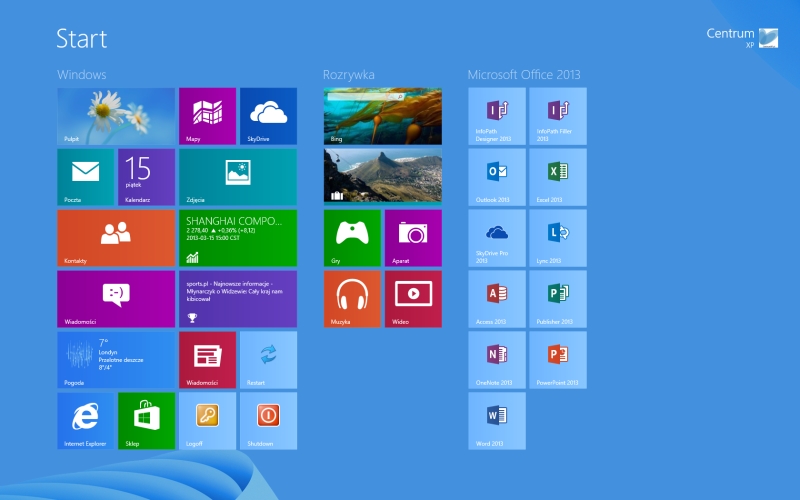Screen dimensions: 800x500
Task: Click the Microsoft Office 2013 group heading
Action: tap(524, 74)
